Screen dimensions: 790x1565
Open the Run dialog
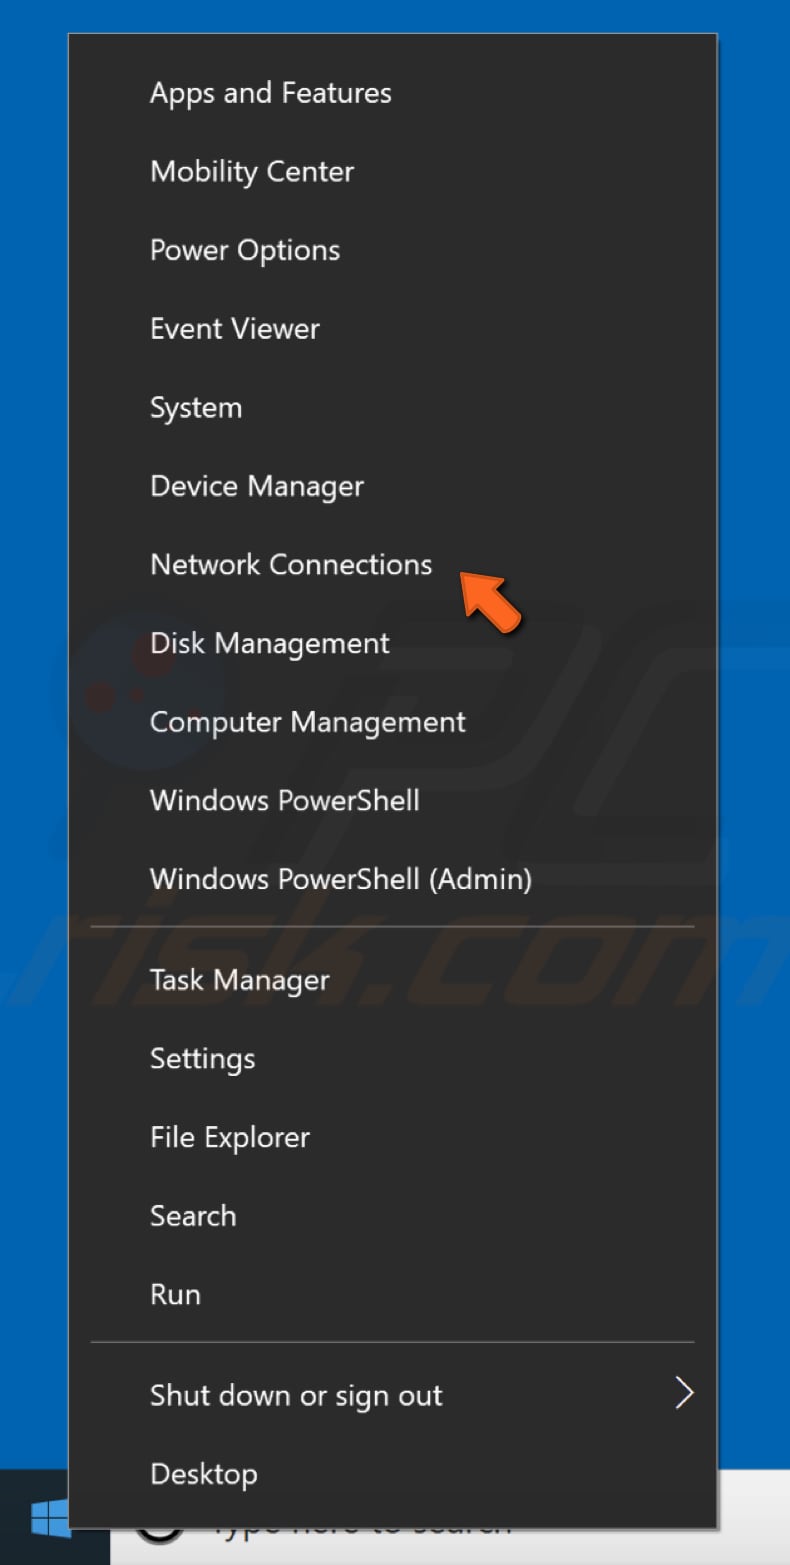pyautogui.click(x=175, y=1293)
